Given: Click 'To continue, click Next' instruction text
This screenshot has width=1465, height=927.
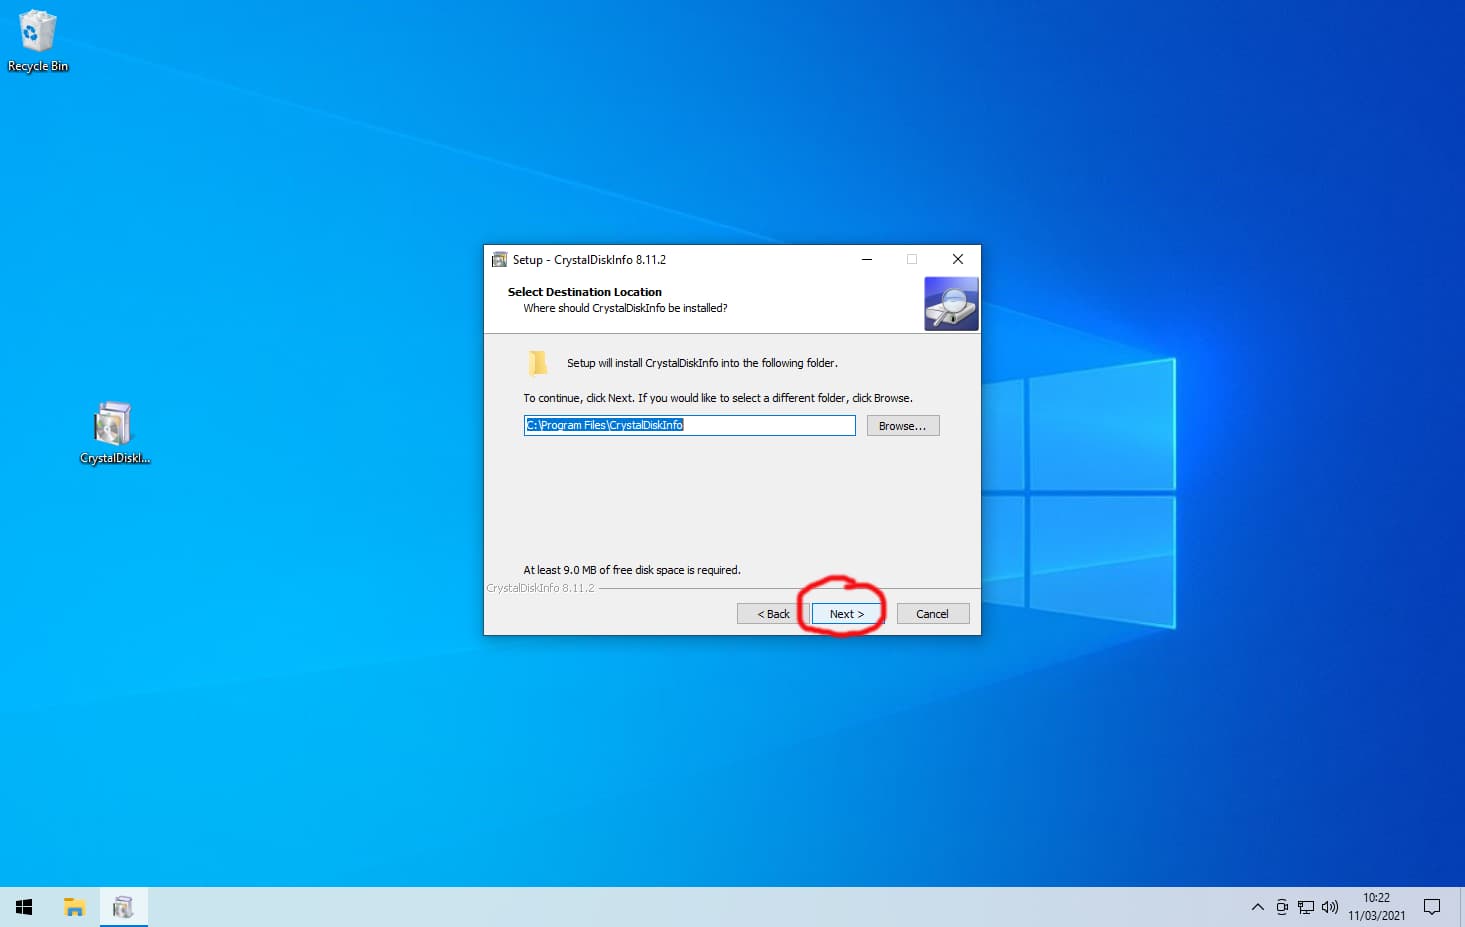Looking at the screenshot, I should click(717, 398).
